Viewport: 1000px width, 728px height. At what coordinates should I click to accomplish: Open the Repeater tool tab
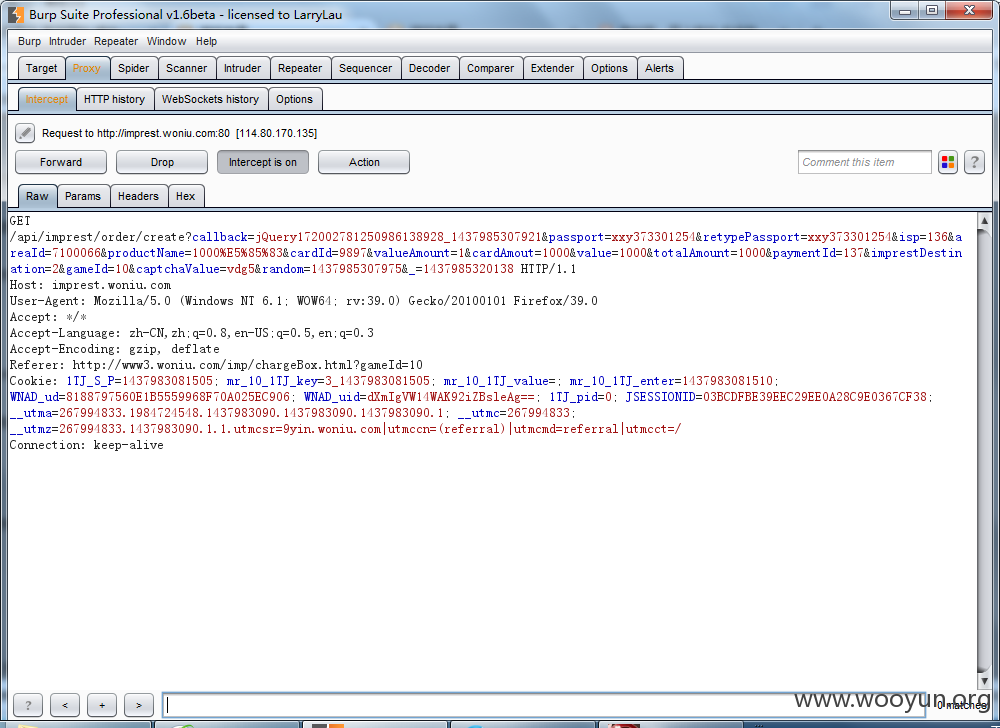[x=300, y=68]
